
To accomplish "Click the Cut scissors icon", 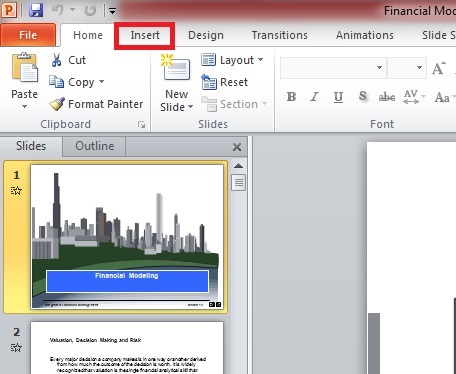I will (56, 60).
